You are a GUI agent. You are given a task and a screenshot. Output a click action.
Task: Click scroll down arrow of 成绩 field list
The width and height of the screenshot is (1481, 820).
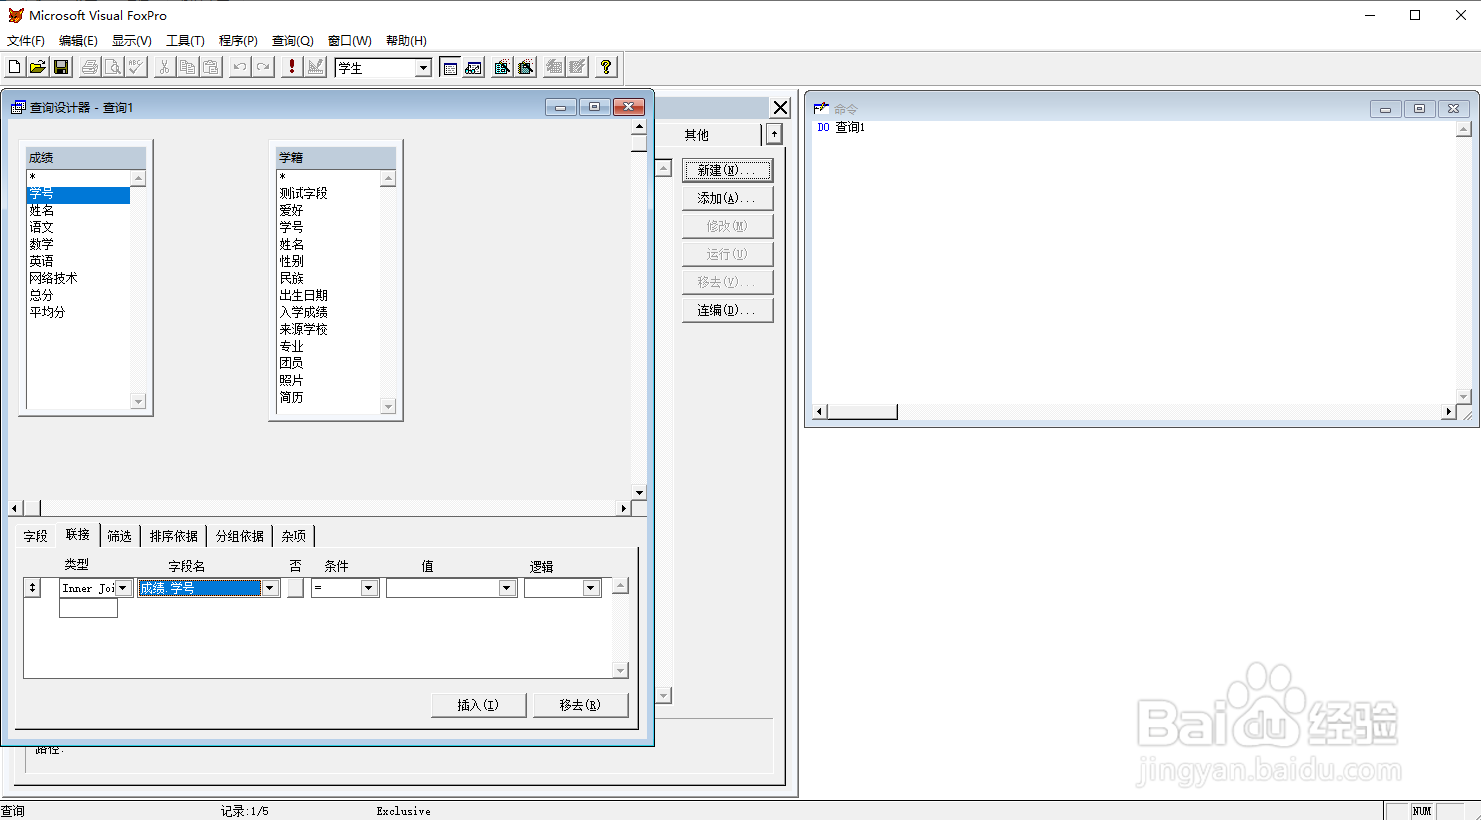138,401
